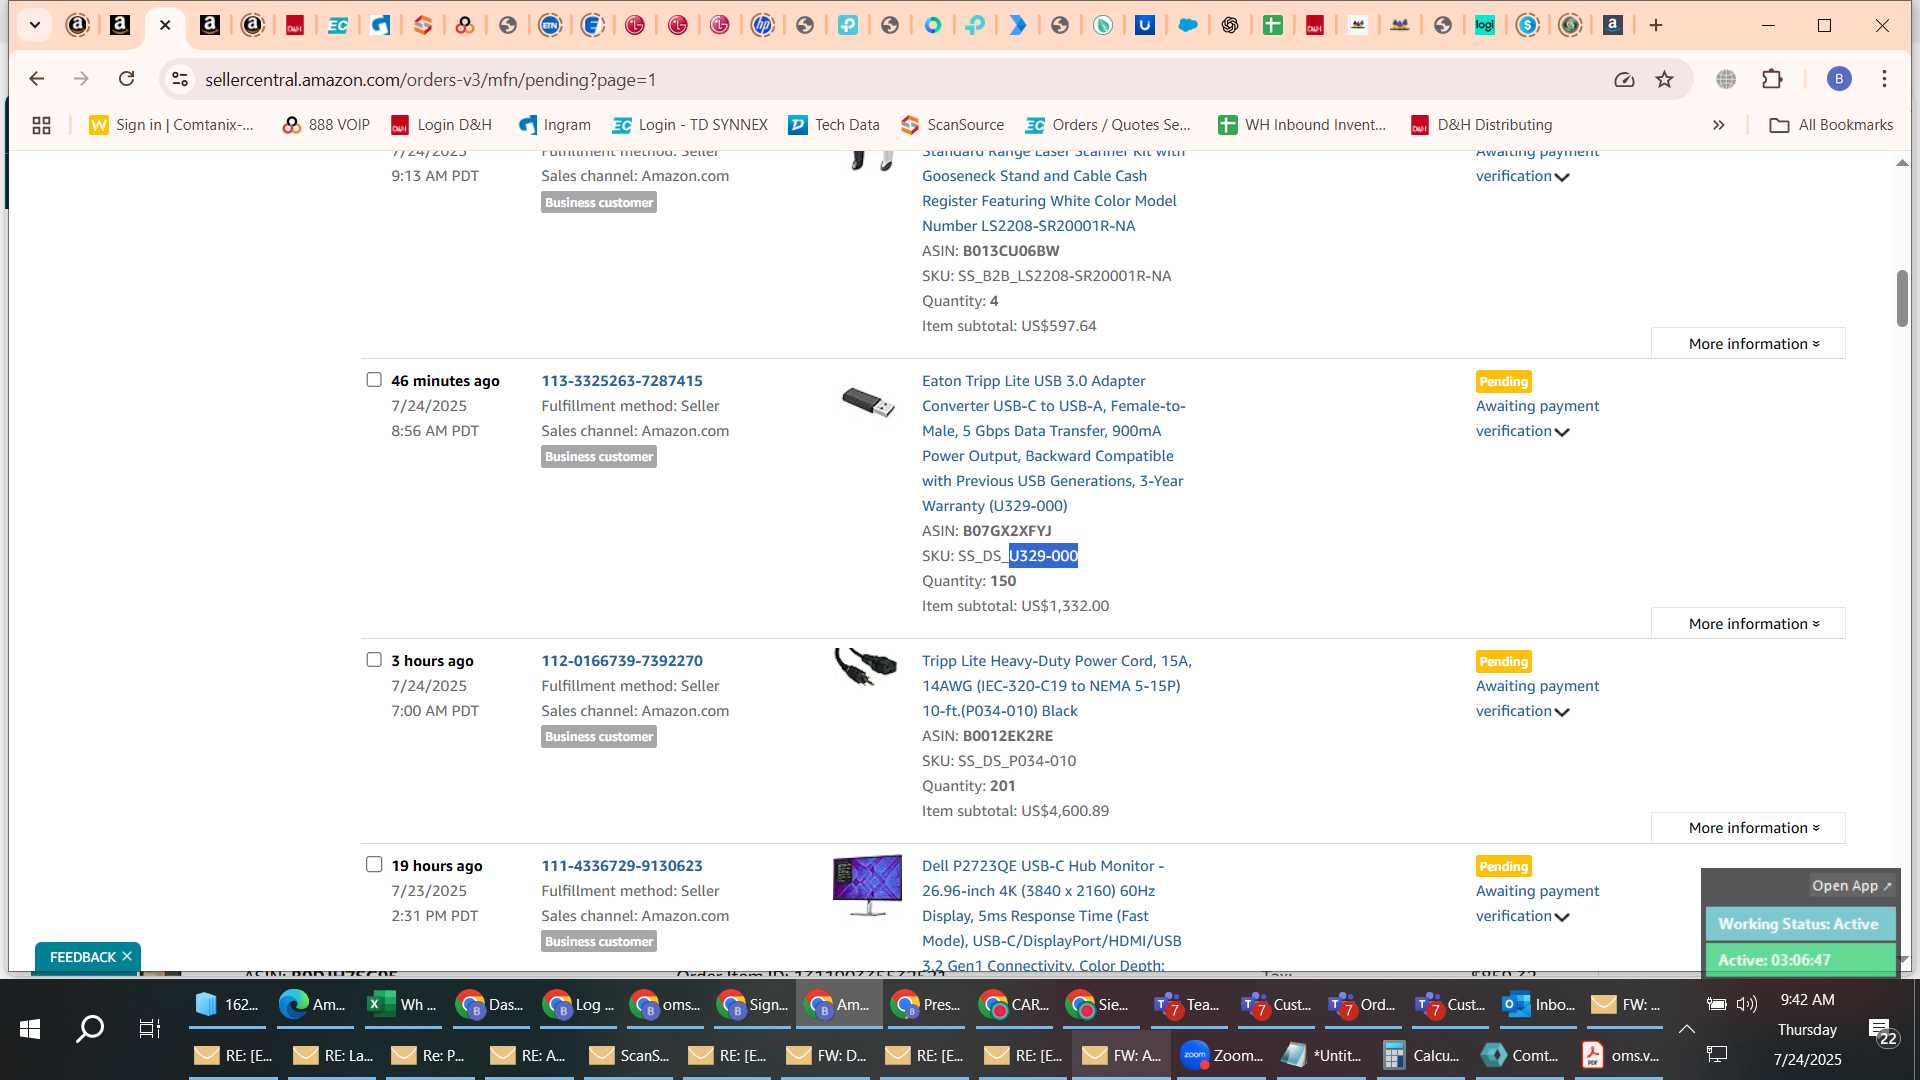1920x1080 pixels.
Task: Expand More information for scanner order
Action: click(1748, 343)
